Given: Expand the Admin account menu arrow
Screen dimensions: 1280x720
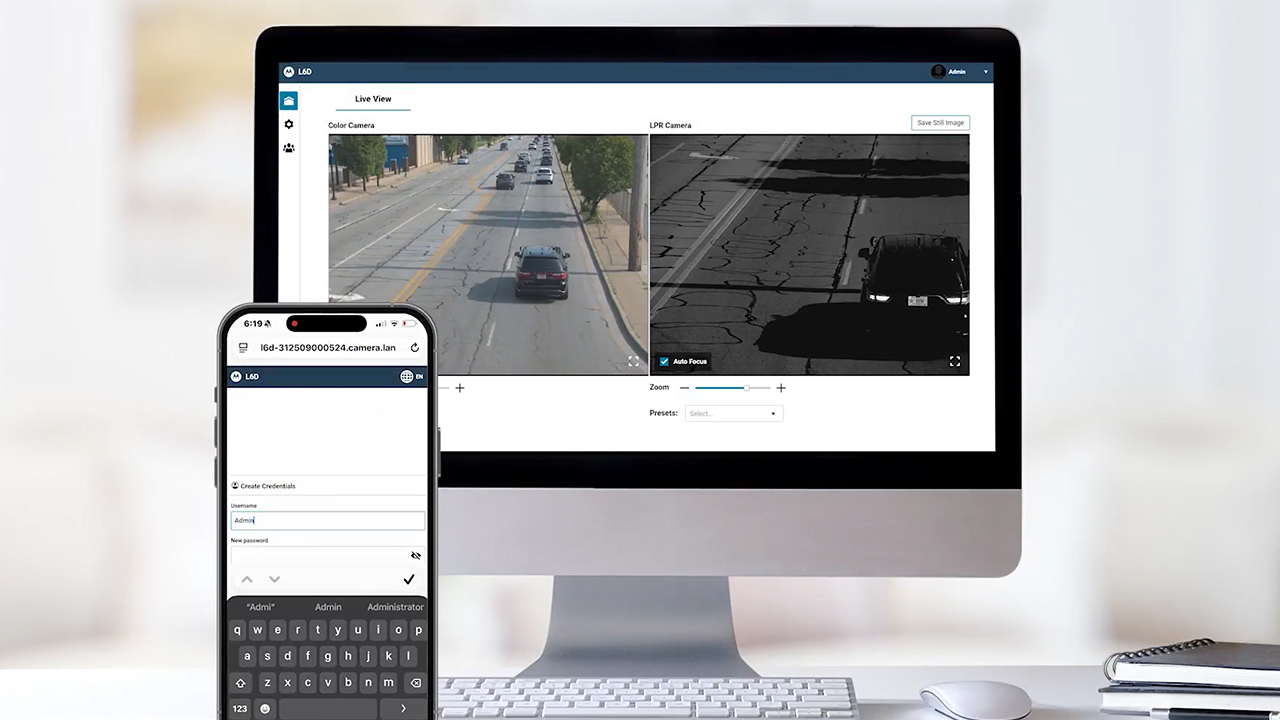Looking at the screenshot, I should pyautogui.click(x=985, y=72).
